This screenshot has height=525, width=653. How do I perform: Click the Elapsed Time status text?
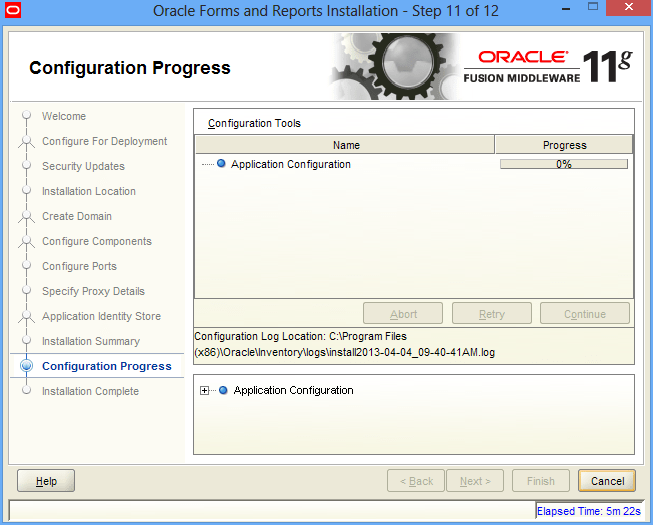[588, 511]
